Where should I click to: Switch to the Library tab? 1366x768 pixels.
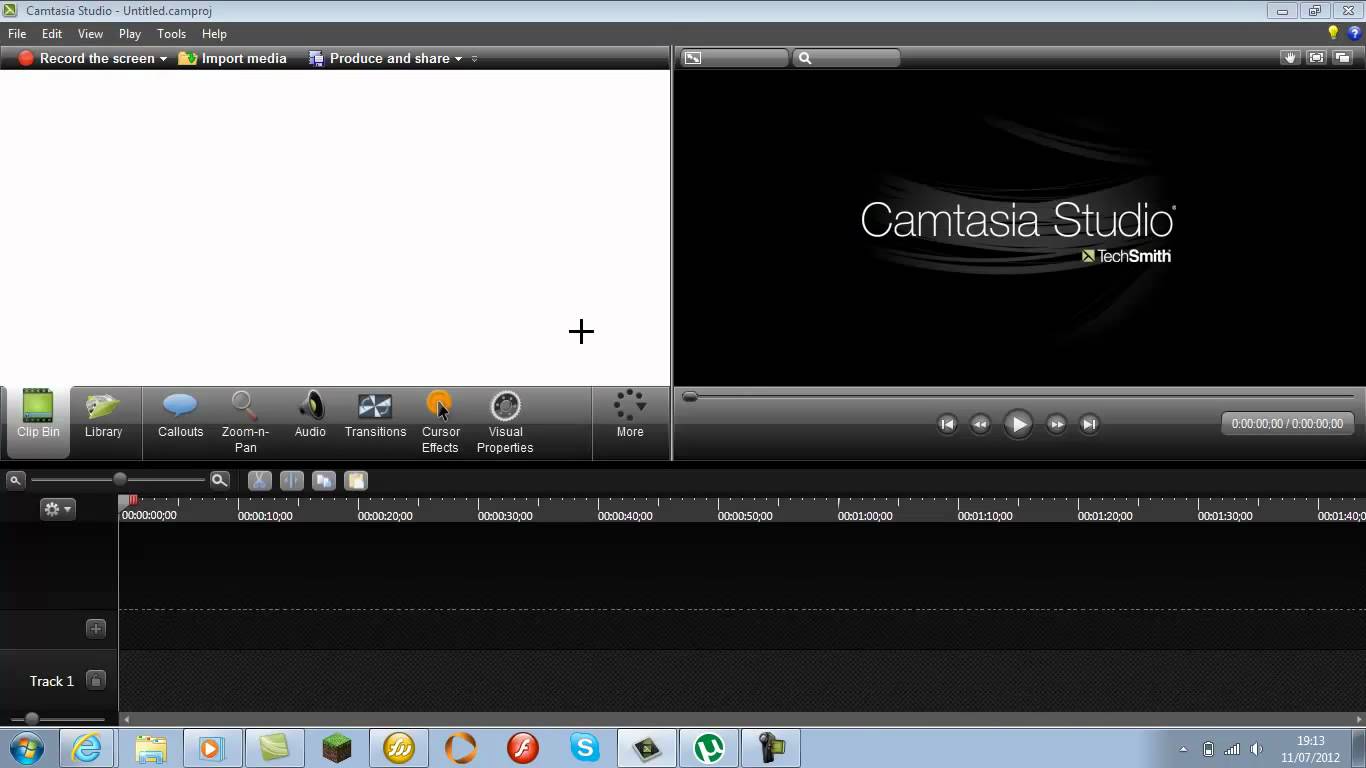pyautogui.click(x=103, y=416)
